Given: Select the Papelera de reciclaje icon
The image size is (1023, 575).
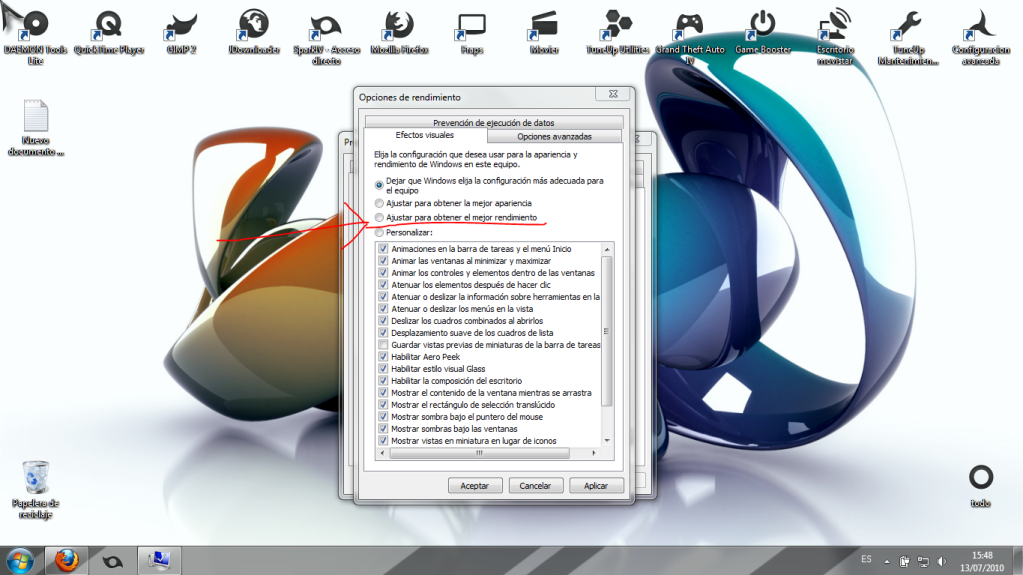Looking at the screenshot, I should coord(35,478).
